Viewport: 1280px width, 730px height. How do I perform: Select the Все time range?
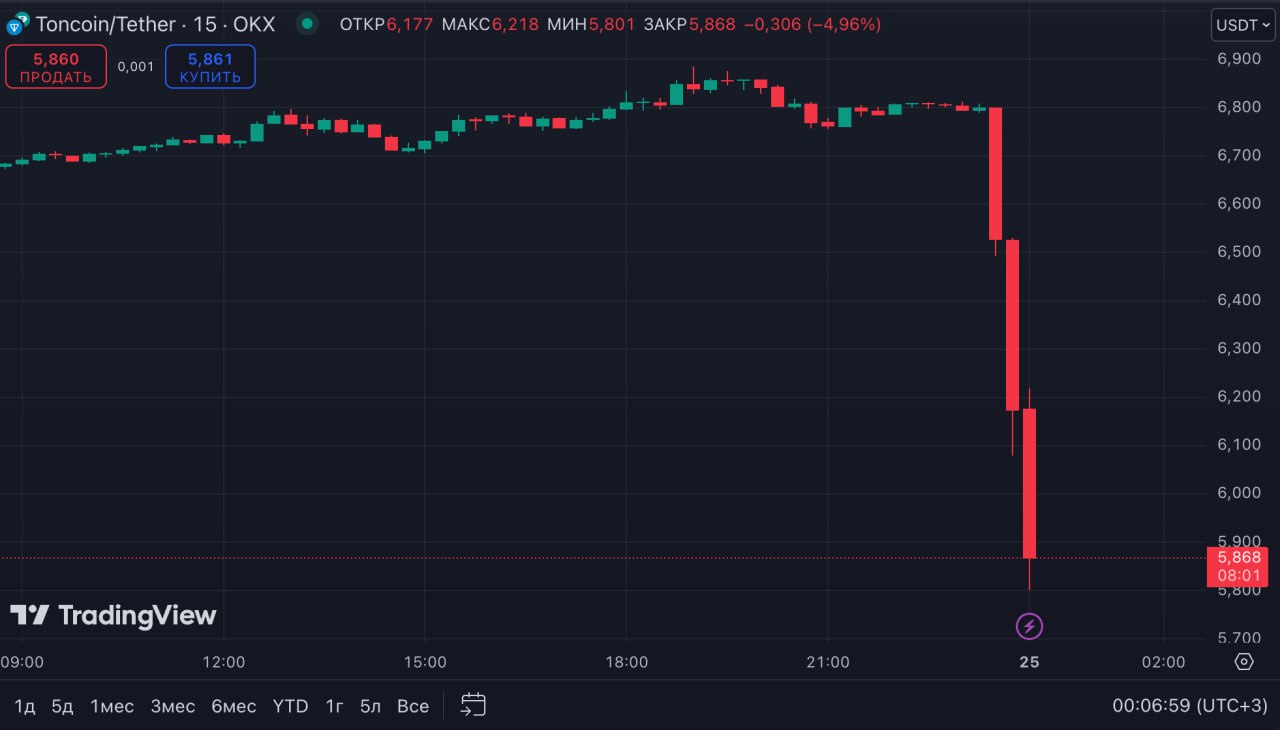click(413, 706)
